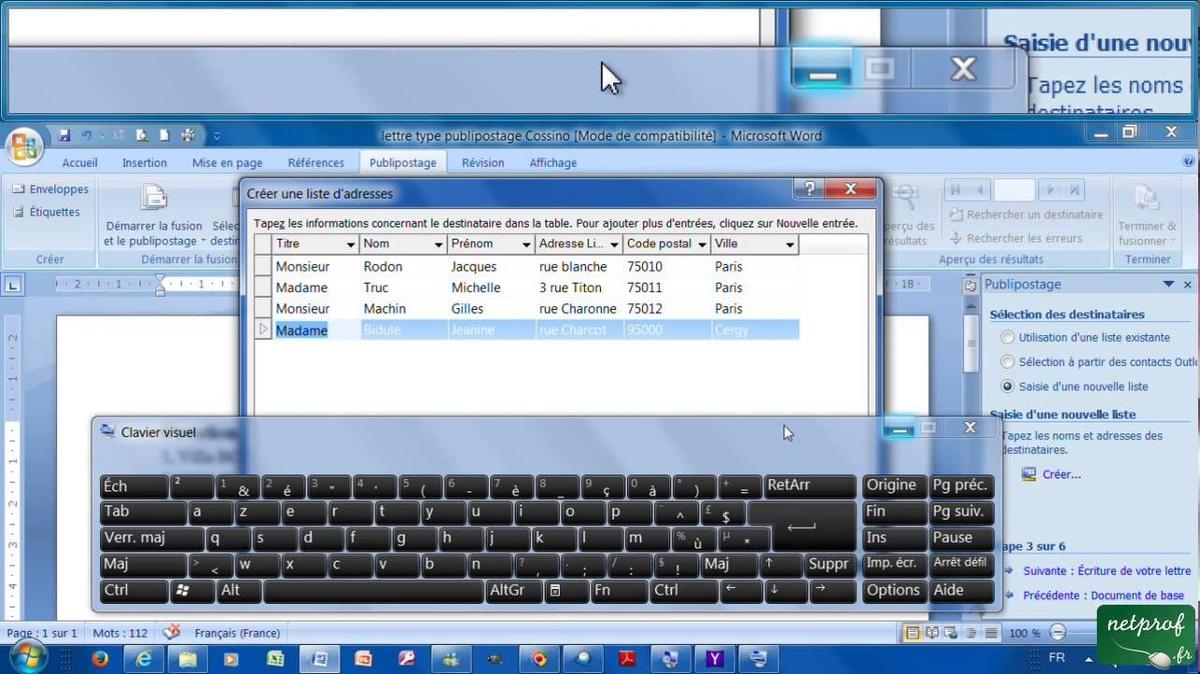Click Rechercher les erreurs command
Screen dimensions: 1200x674
[x=1015, y=239]
